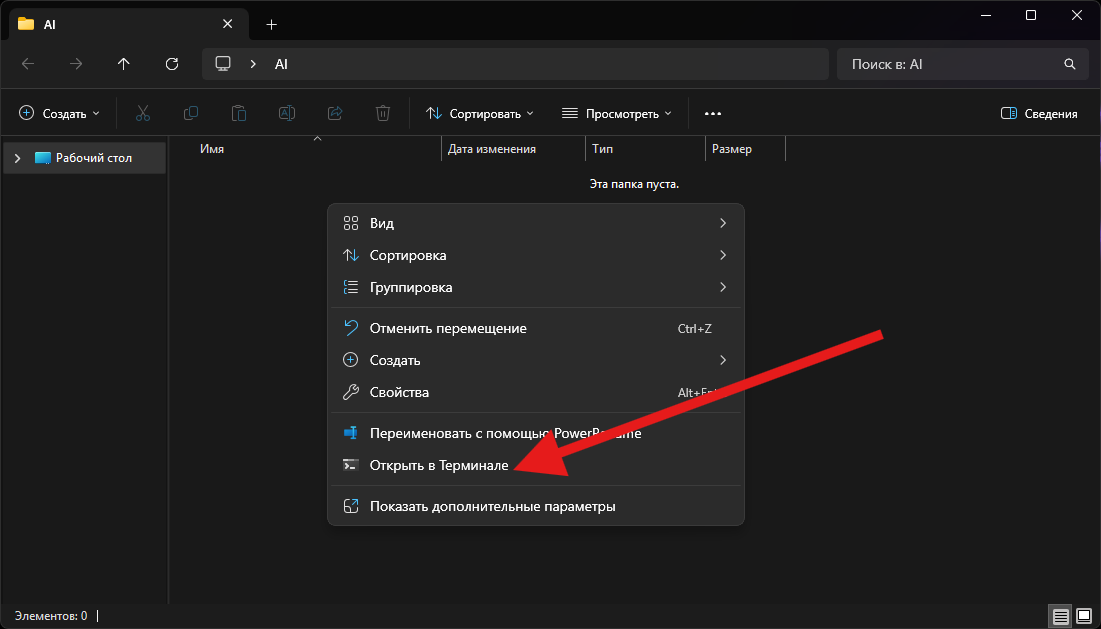Open Создать submenu in context menu
The width and height of the screenshot is (1101, 629).
(536, 360)
